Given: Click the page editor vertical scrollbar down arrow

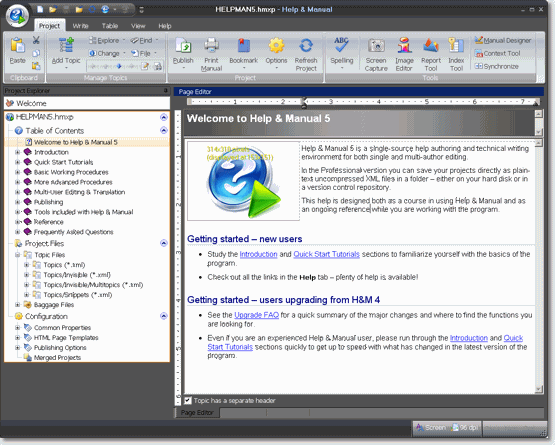Looking at the screenshot, I should pyautogui.click(x=539, y=389).
